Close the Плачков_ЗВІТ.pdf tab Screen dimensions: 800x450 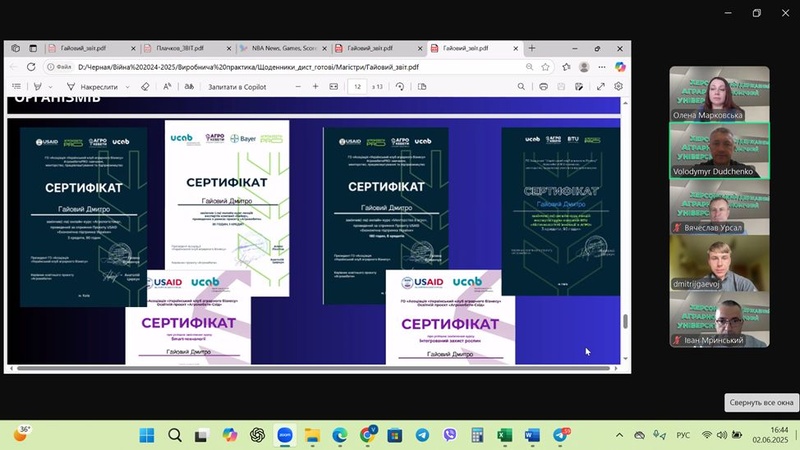pyautogui.click(x=229, y=48)
